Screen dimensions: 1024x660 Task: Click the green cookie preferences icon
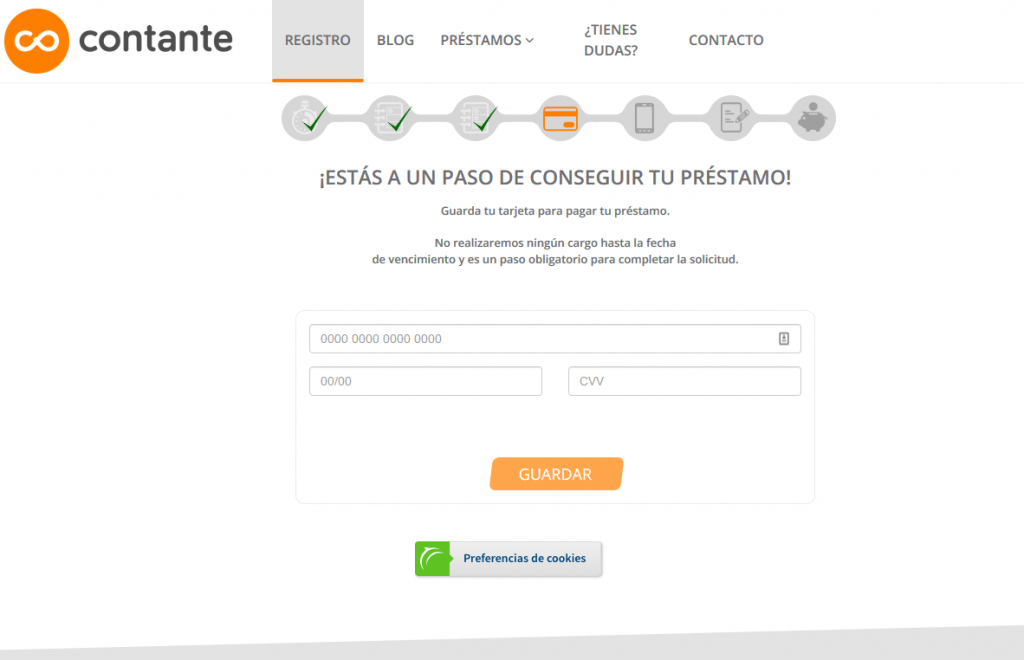click(x=432, y=559)
